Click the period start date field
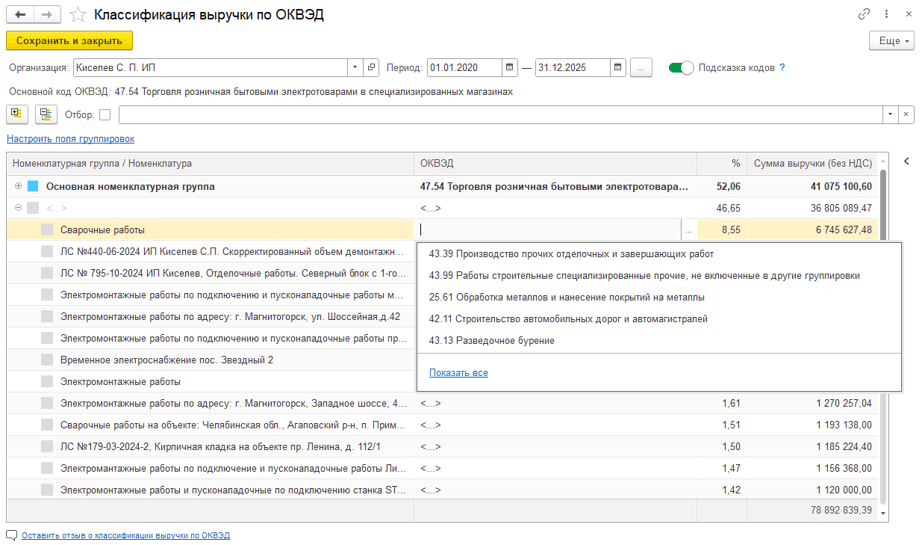922x545 pixels. [464, 68]
